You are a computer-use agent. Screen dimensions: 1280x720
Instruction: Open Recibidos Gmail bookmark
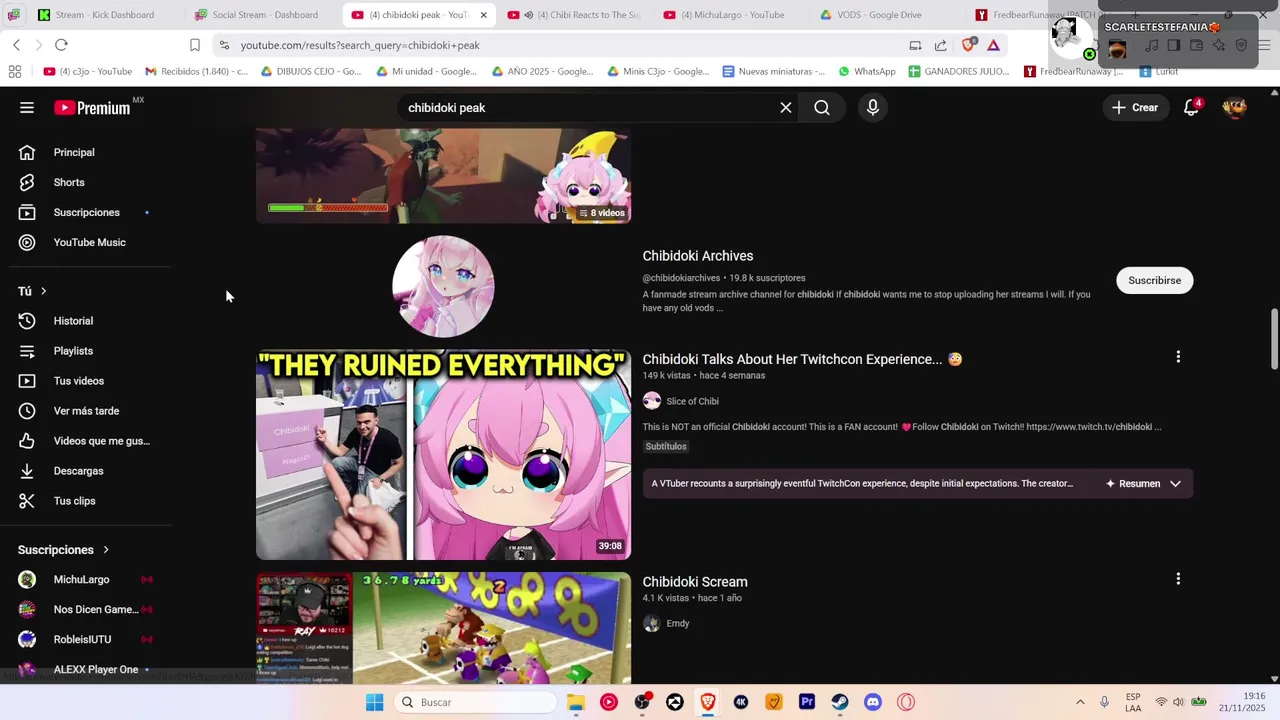(x=197, y=72)
